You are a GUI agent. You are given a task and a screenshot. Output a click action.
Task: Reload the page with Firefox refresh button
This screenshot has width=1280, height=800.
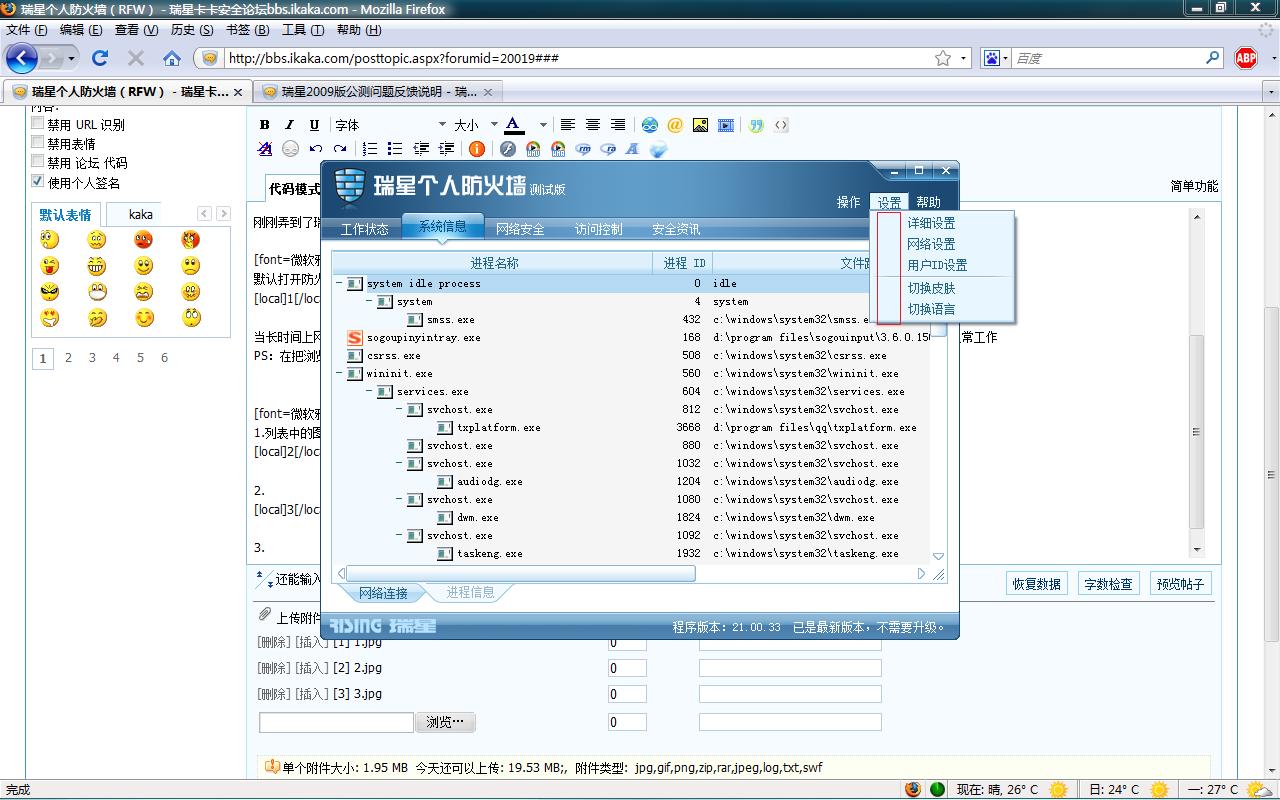point(100,58)
